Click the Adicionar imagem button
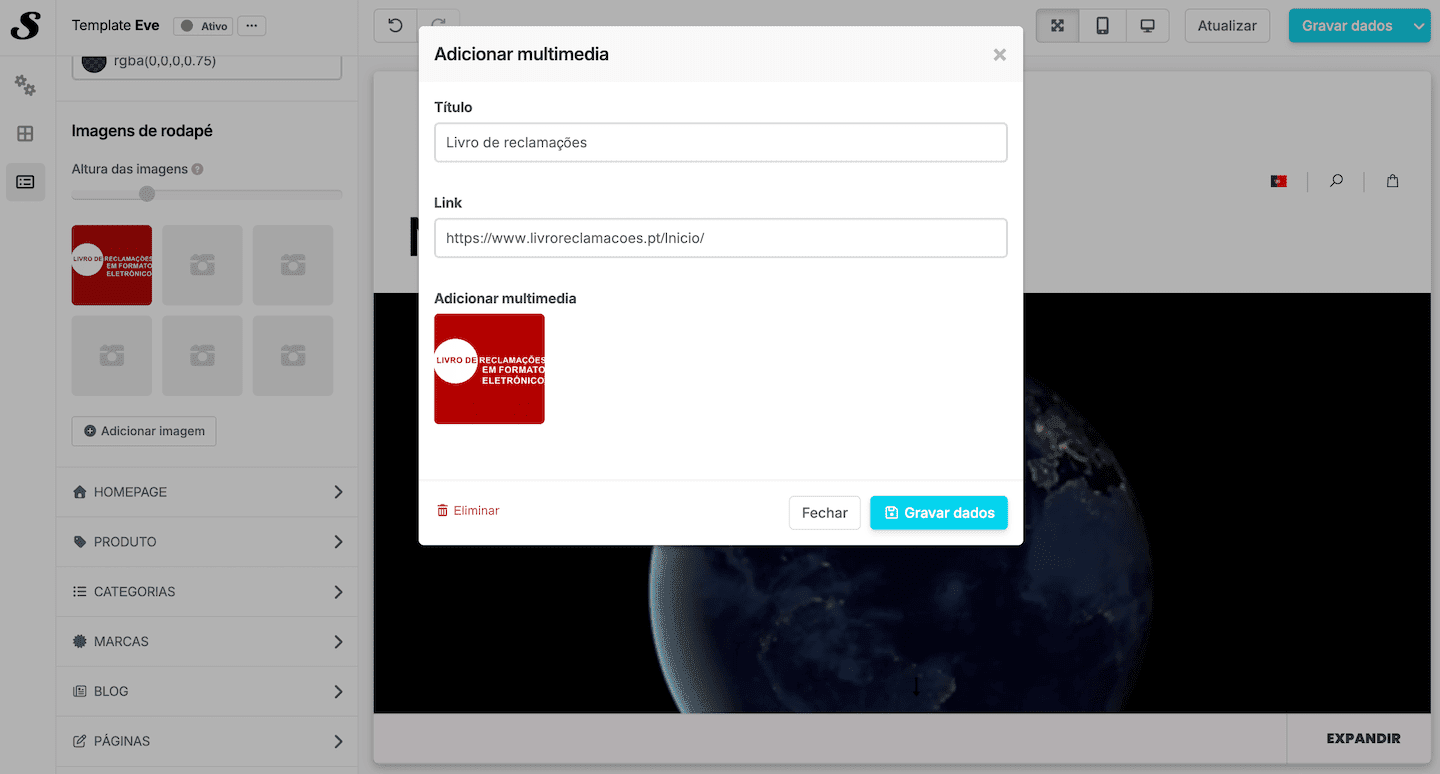Image resolution: width=1440 pixels, height=774 pixels. [x=144, y=431]
